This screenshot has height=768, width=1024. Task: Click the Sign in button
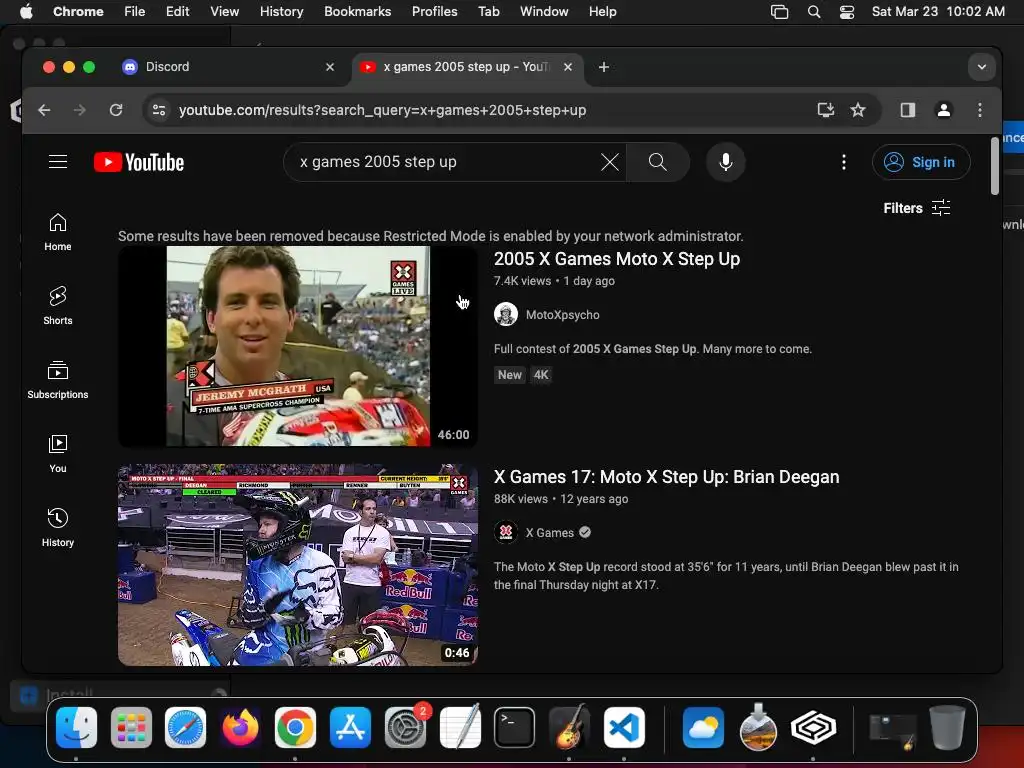921,162
